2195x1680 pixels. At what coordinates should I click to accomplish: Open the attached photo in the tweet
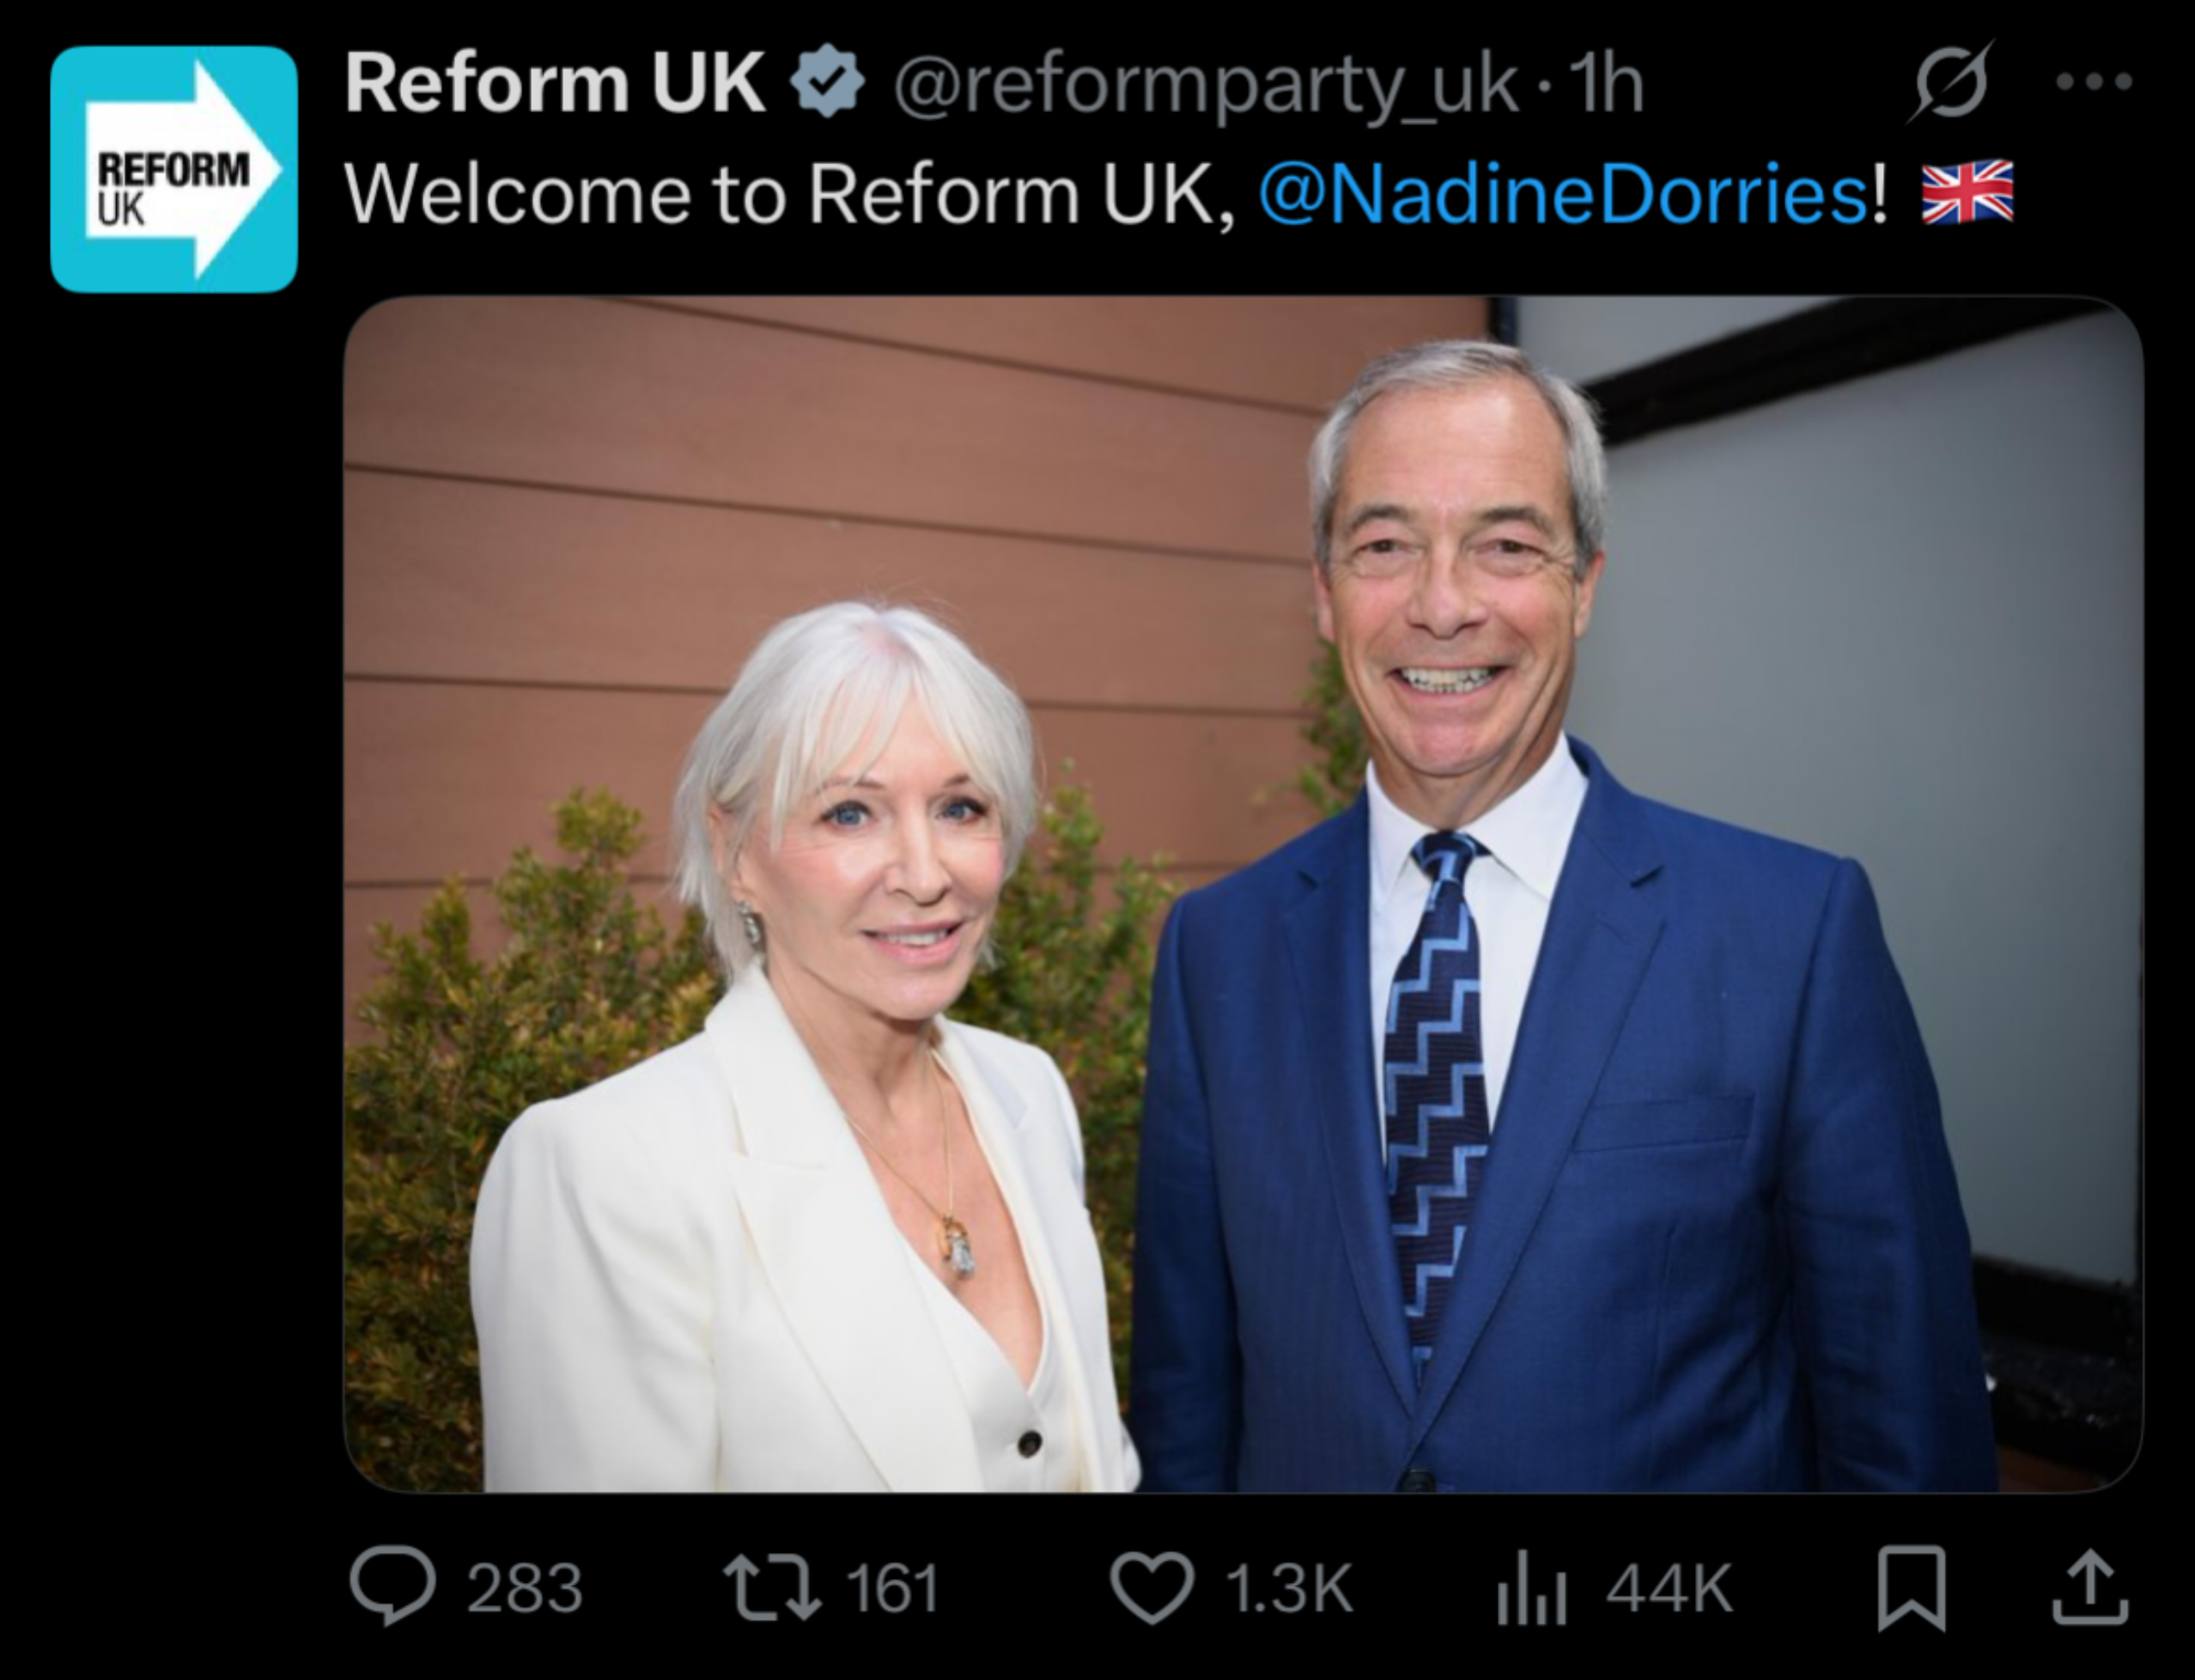(1242, 894)
